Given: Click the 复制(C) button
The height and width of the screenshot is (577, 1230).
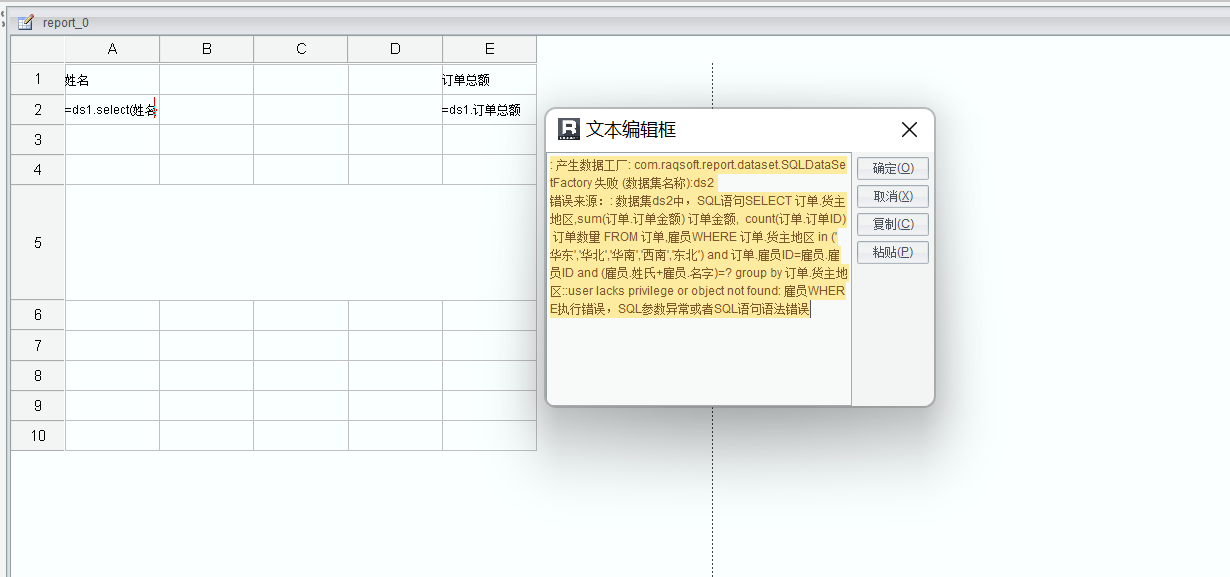Looking at the screenshot, I should coord(893,224).
